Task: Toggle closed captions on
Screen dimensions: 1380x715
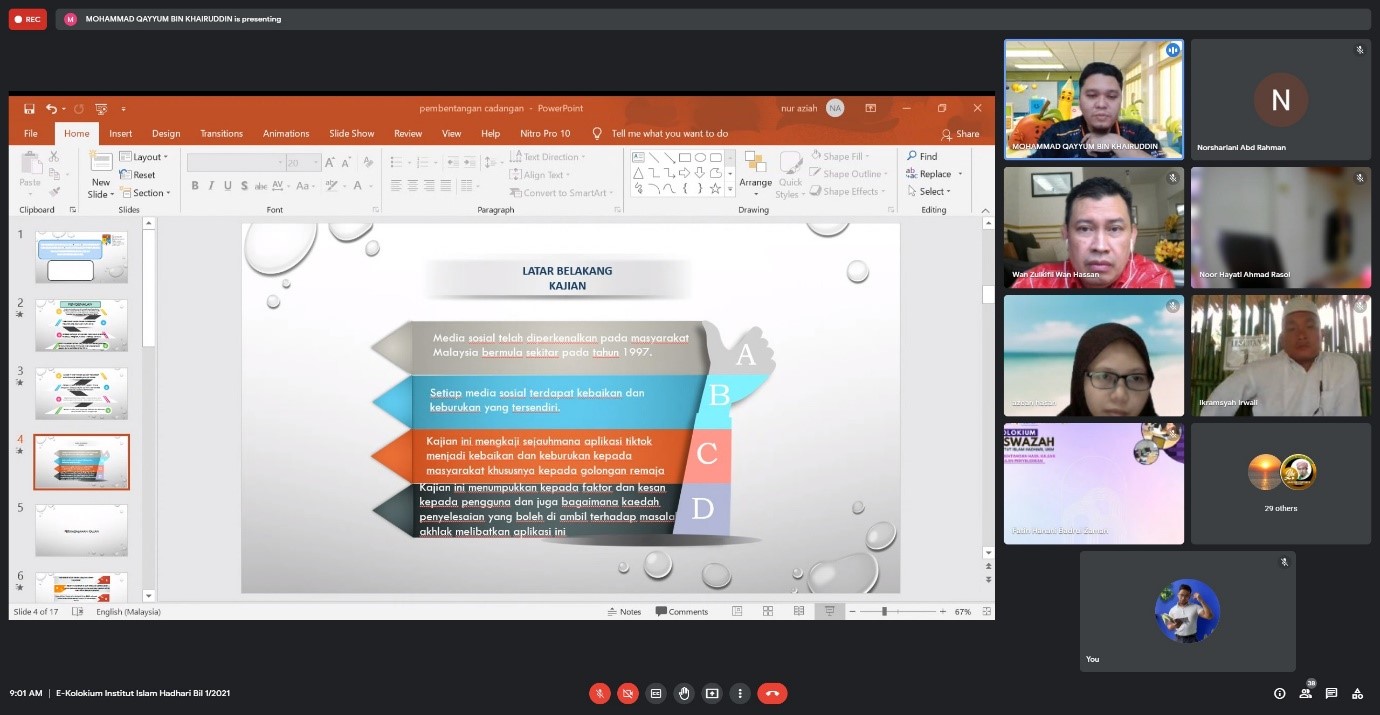Action: pyautogui.click(x=656, y=693)
